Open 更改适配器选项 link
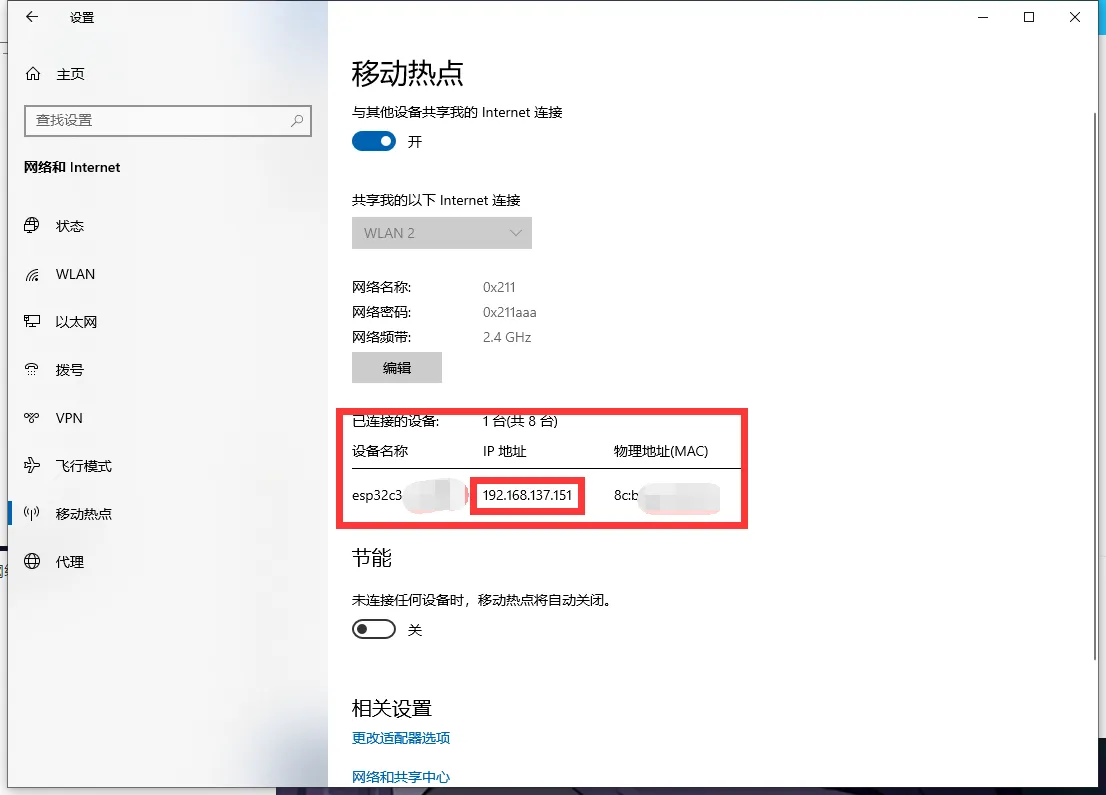The width and height of the screenshot is (1106, 795). 401,738
